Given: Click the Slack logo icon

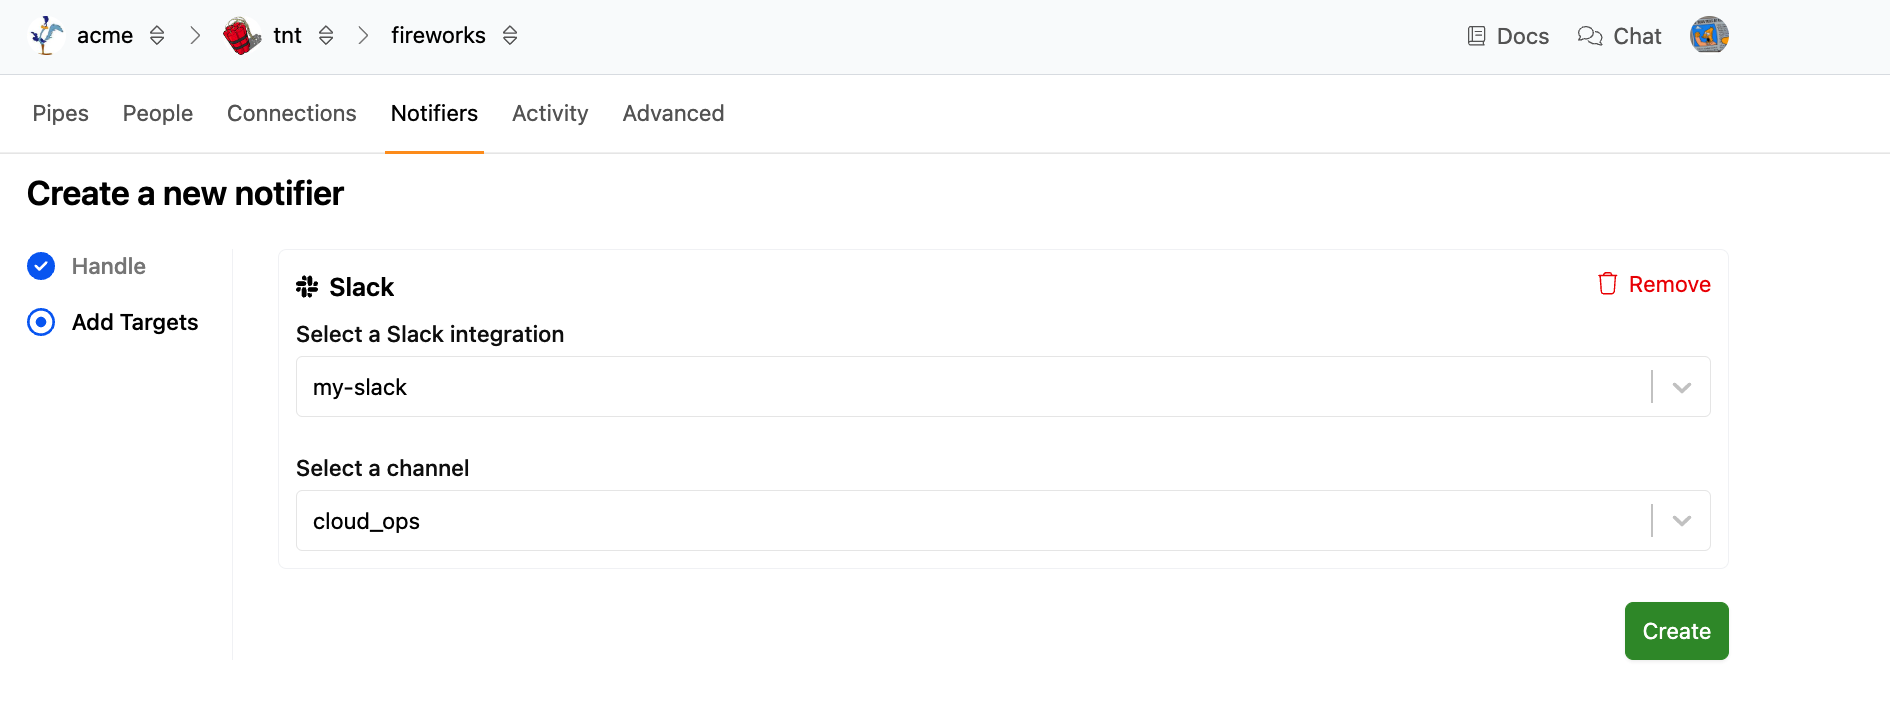Looking at the screenshot, I should pyautogui.click(x=307, y=287).
